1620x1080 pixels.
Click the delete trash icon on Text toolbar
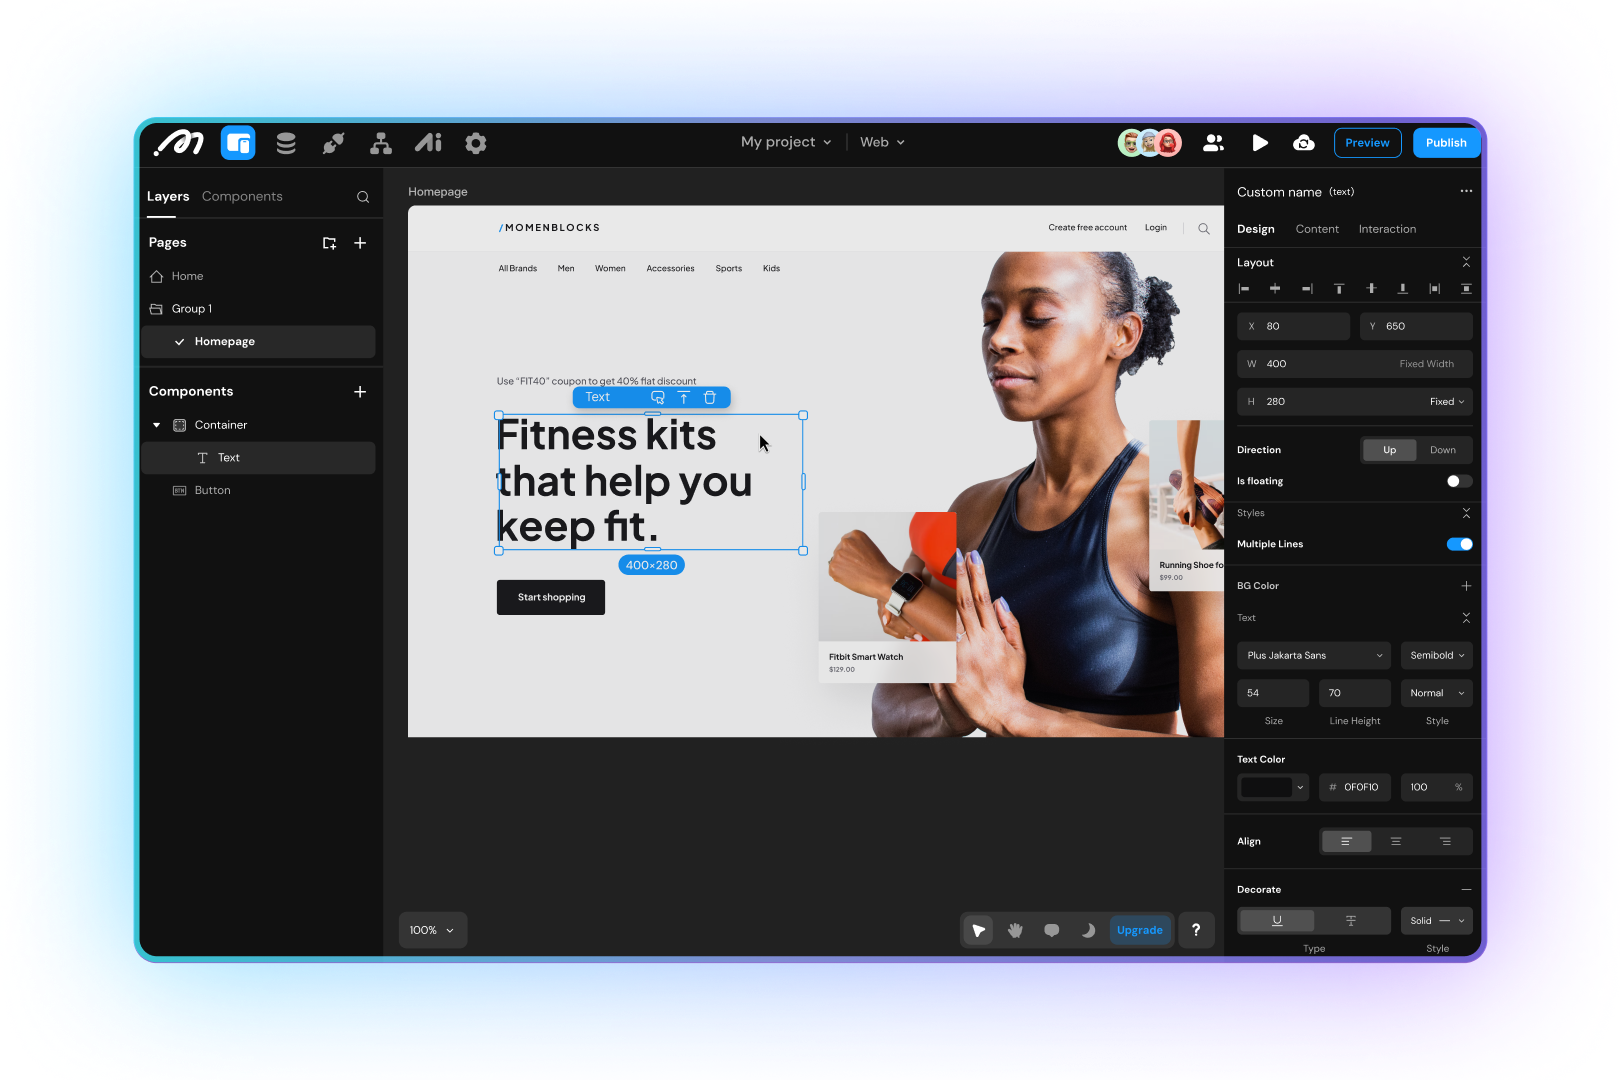710,397
